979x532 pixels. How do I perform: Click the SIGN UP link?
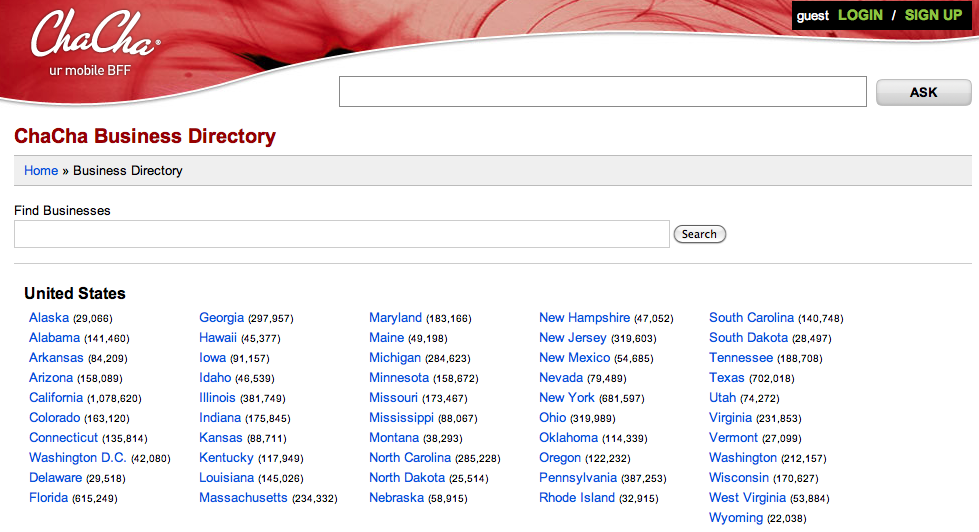[932, 15]
